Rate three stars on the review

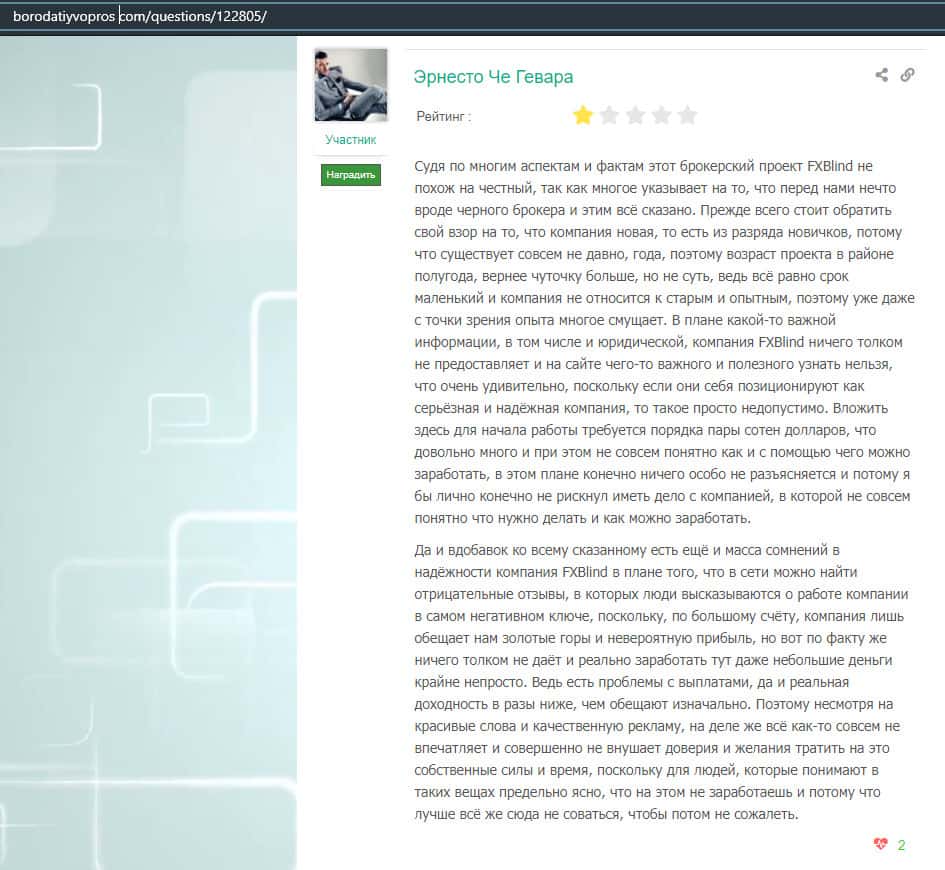pyautogui.click(x=635, y=115)
